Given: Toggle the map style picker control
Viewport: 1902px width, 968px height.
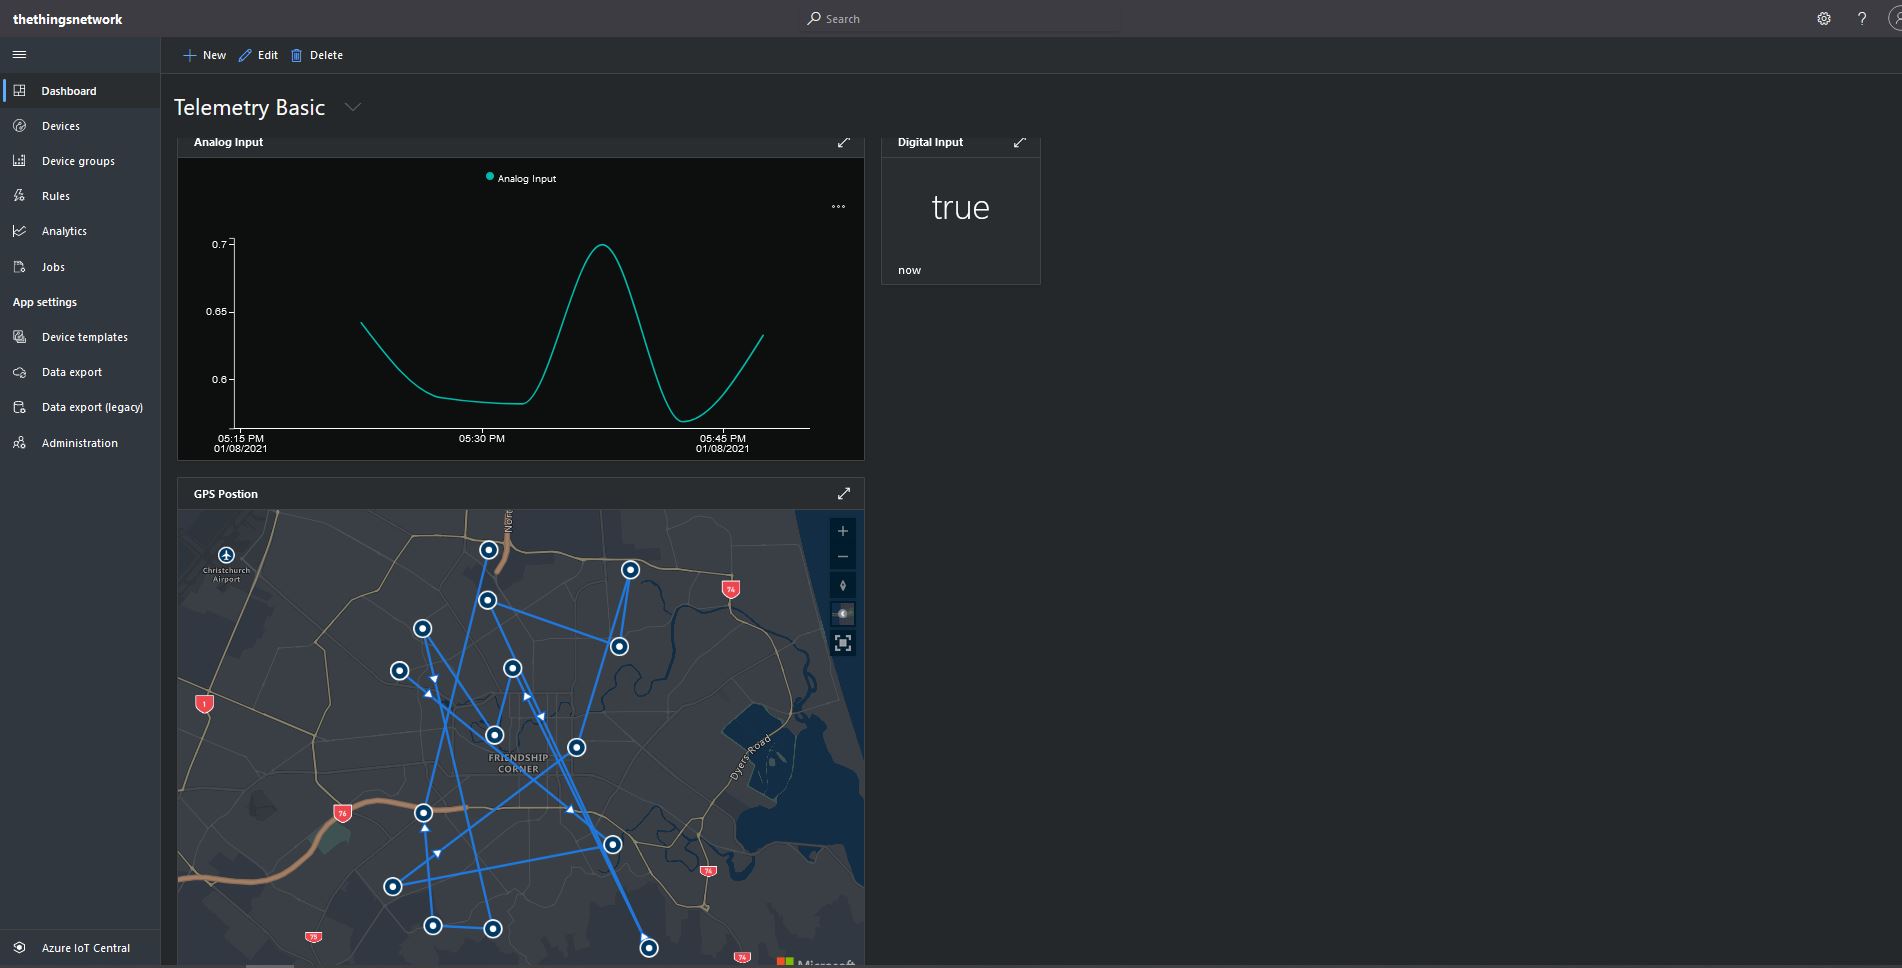Looking at the screenshot, I should 843,614.
